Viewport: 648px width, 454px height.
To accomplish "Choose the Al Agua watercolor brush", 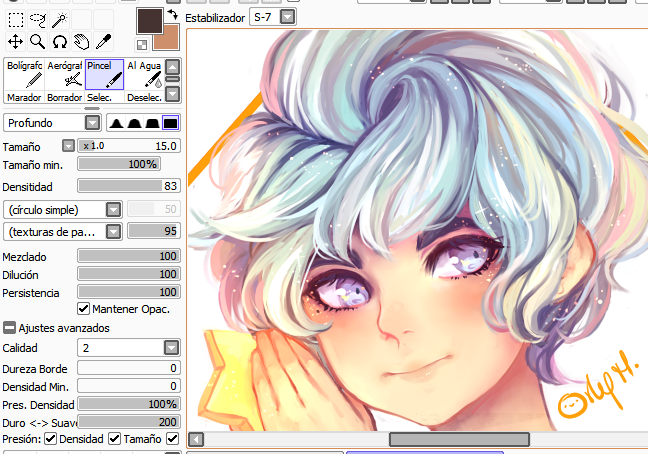I will 144,75.
